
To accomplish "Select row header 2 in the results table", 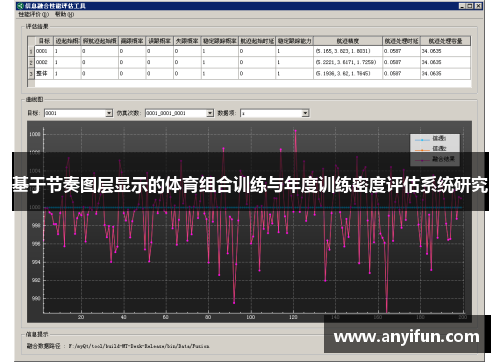I will 31,62.
